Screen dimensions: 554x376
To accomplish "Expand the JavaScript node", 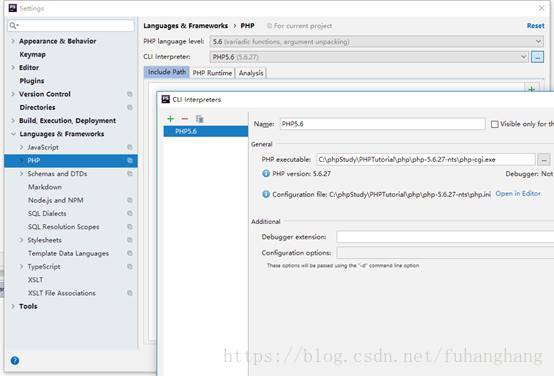I will [x=22, y=147].
